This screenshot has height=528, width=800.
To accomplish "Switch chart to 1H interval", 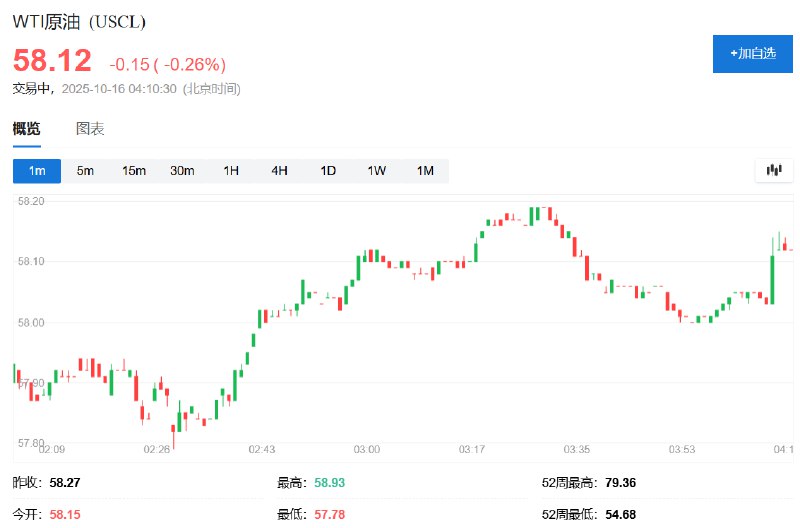I will click(231, 171).
